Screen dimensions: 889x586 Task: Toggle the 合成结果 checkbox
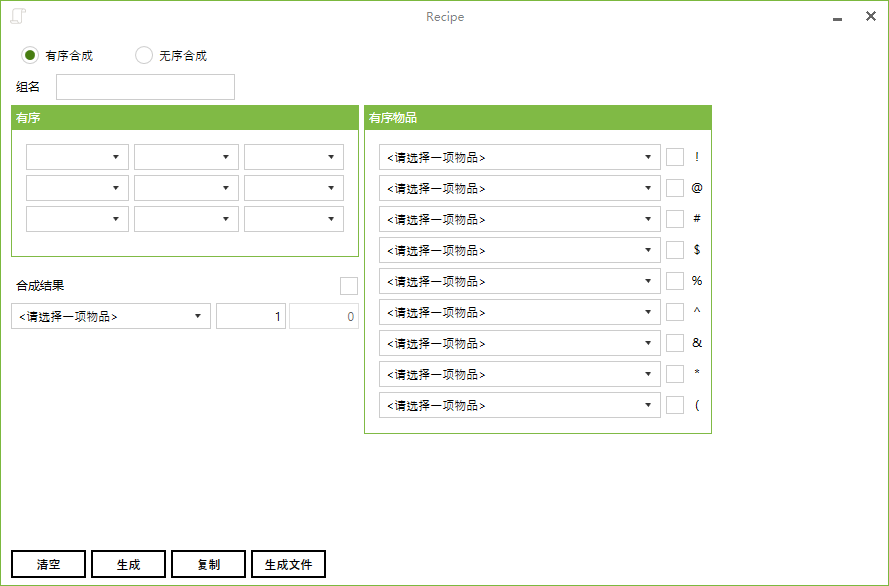coord(348,286)
